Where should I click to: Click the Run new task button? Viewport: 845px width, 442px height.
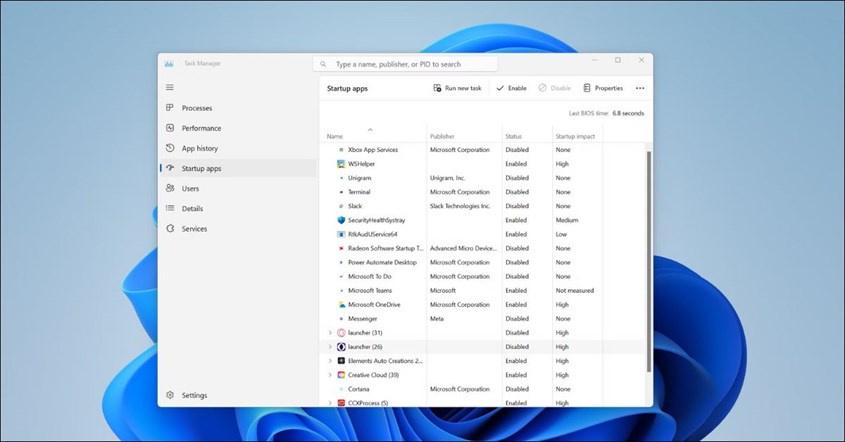[458, 88]
